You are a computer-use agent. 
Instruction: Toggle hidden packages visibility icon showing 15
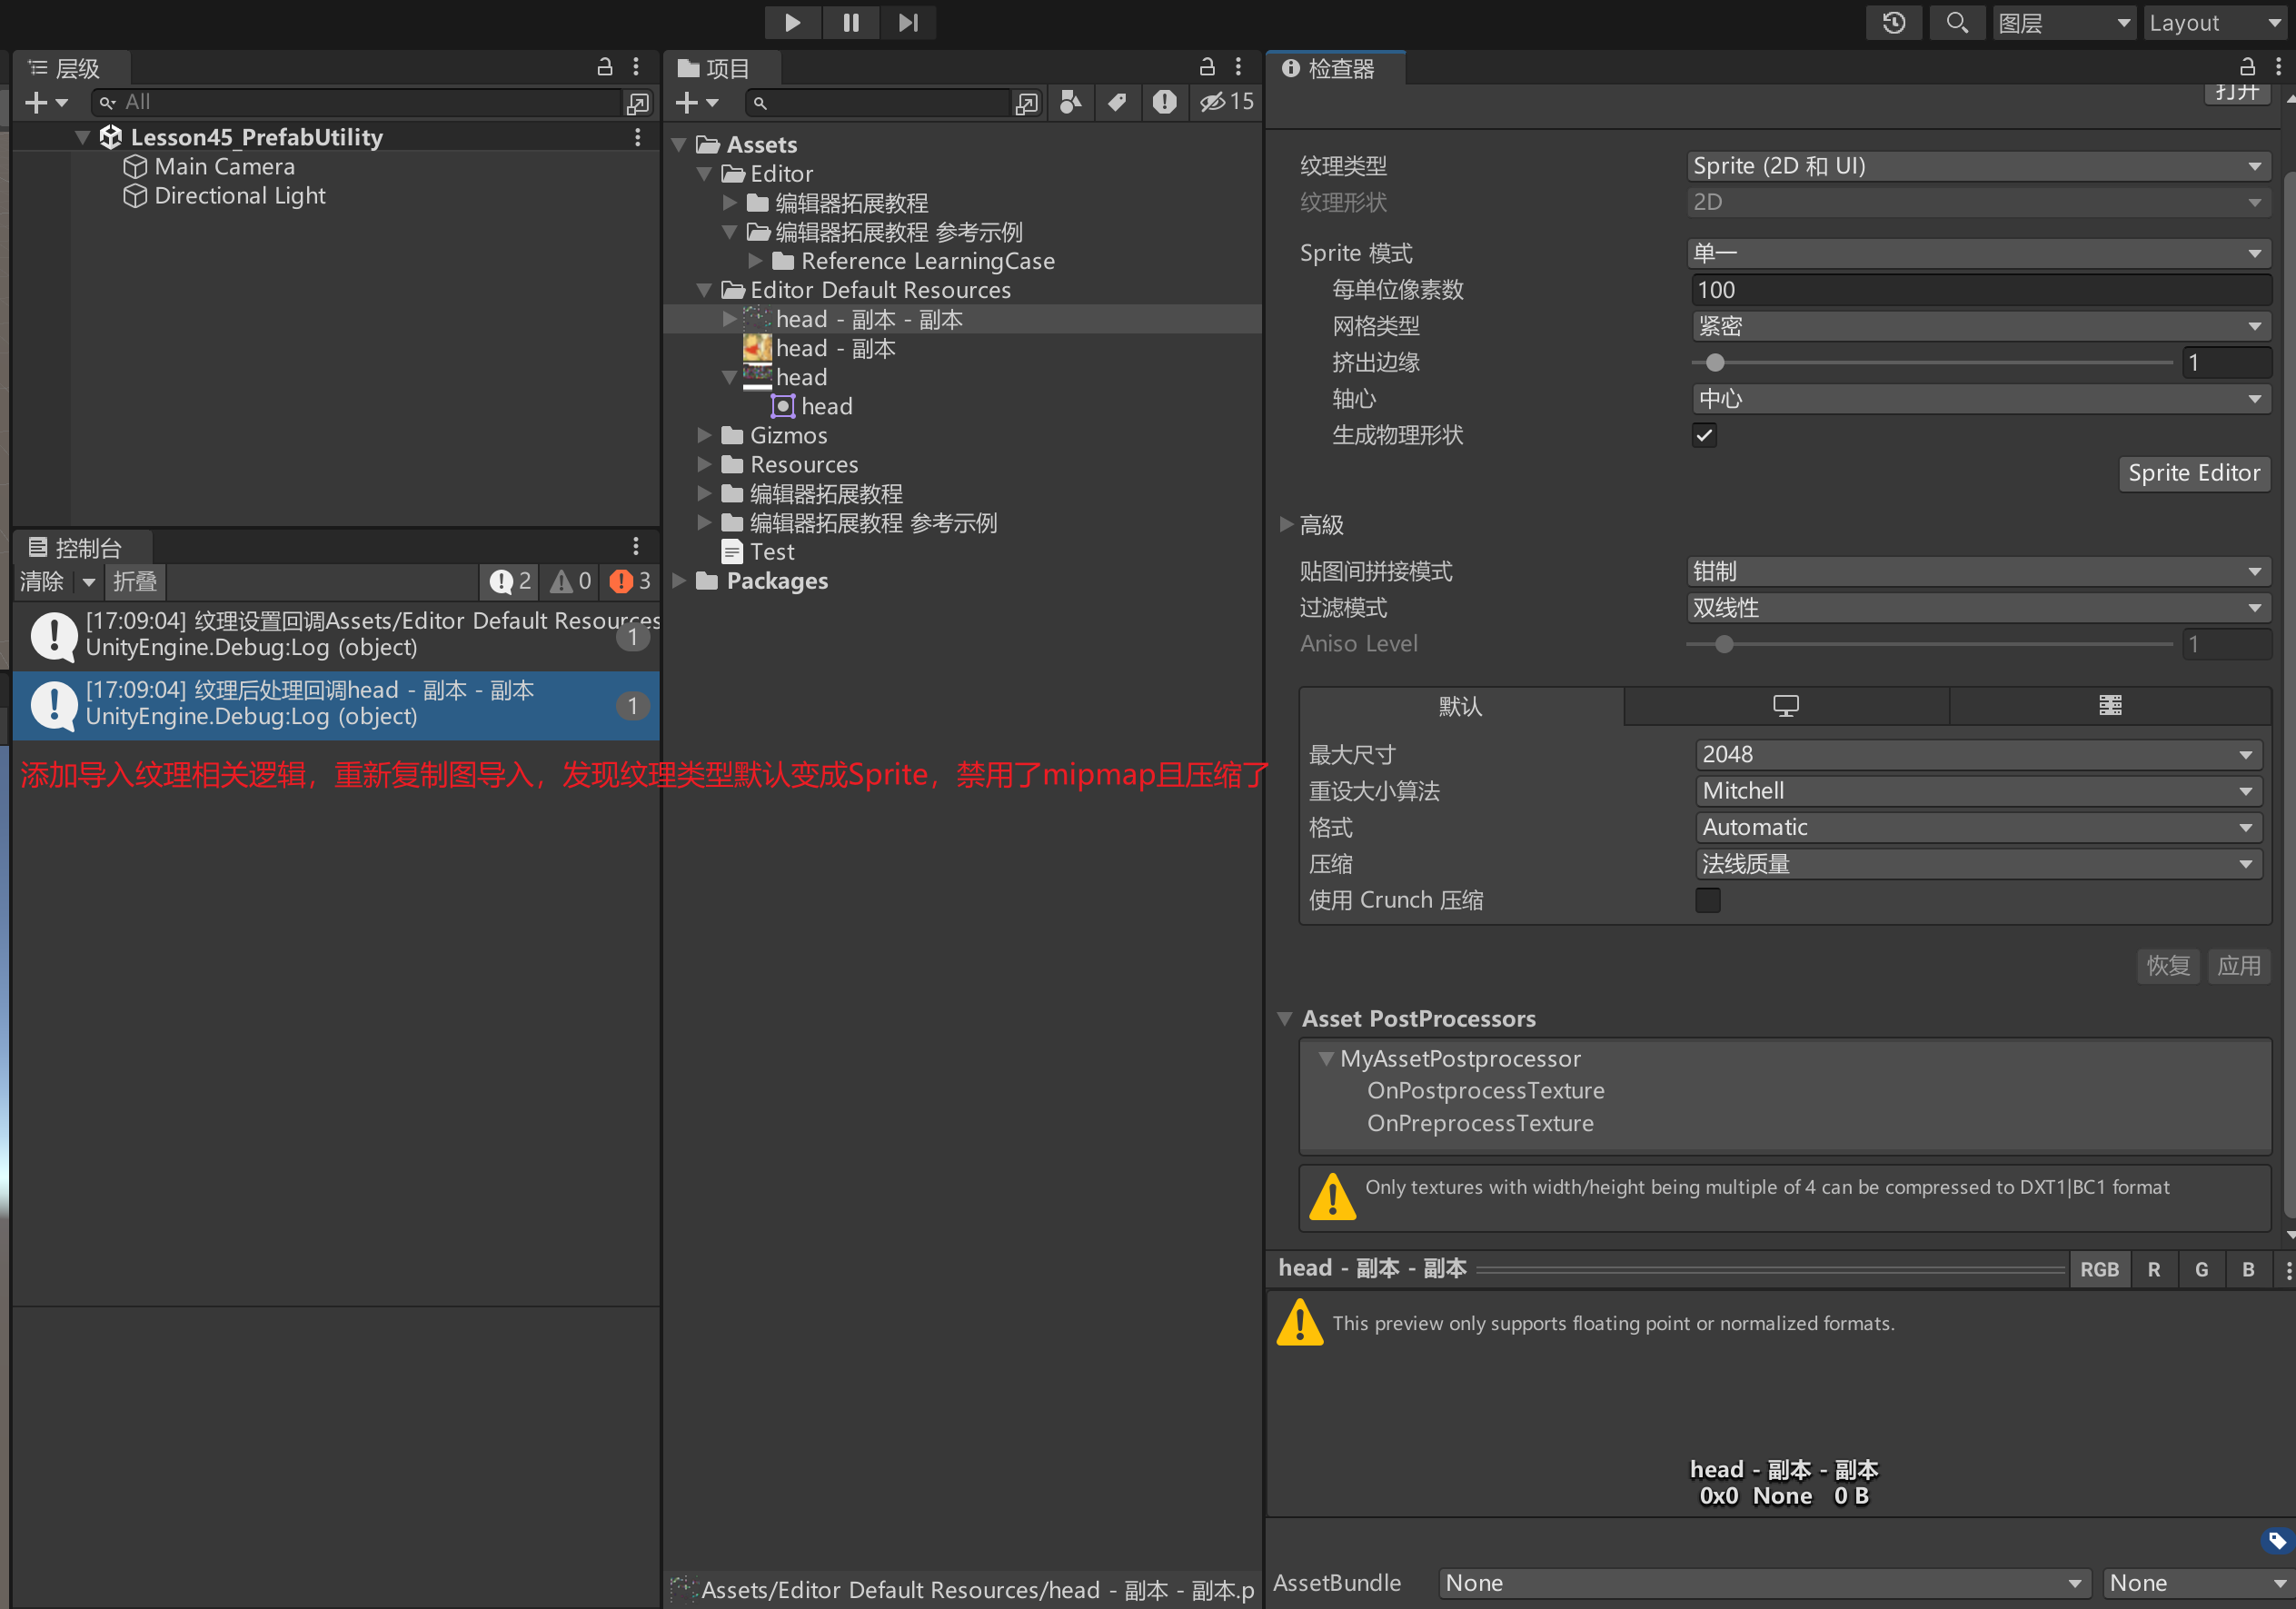(1227, 102)
